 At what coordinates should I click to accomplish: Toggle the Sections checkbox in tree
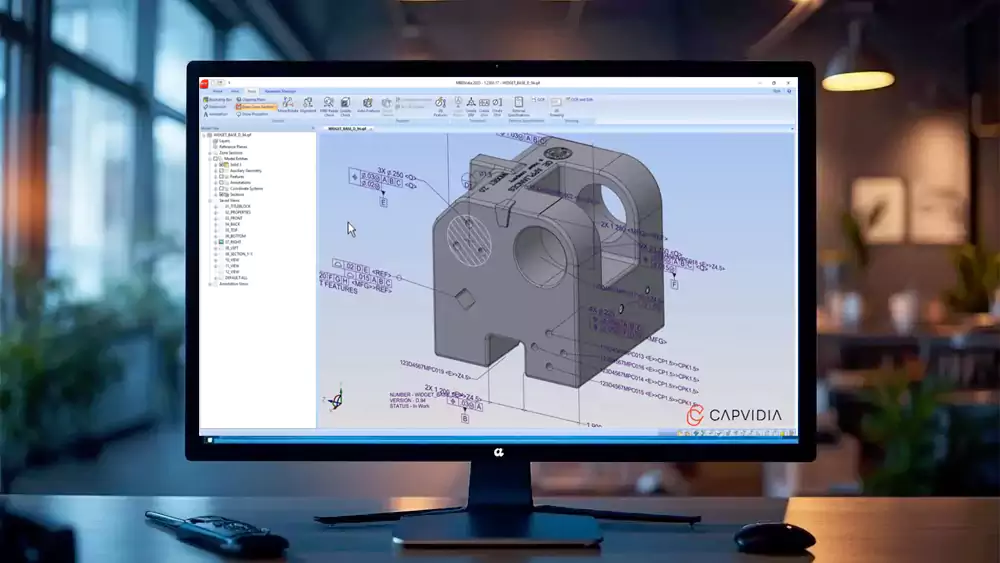(221, 194)
